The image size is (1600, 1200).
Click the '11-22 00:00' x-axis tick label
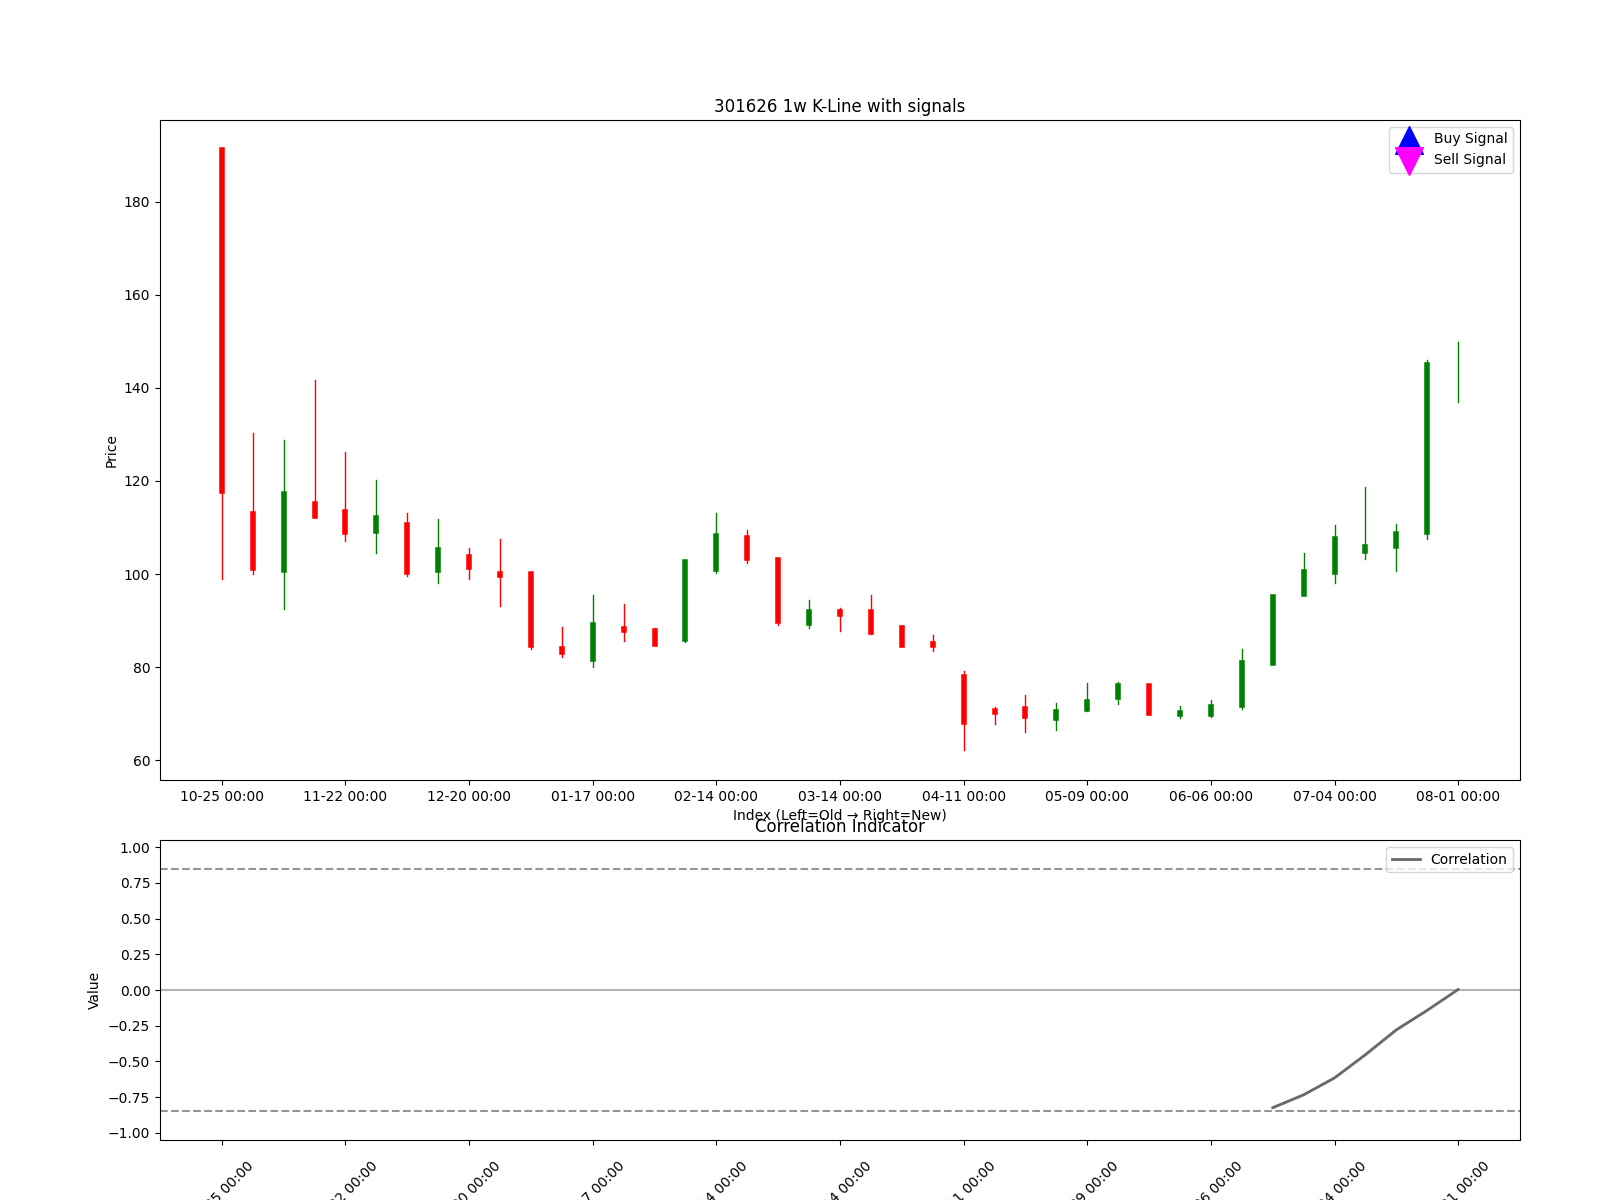pos(345,797)
